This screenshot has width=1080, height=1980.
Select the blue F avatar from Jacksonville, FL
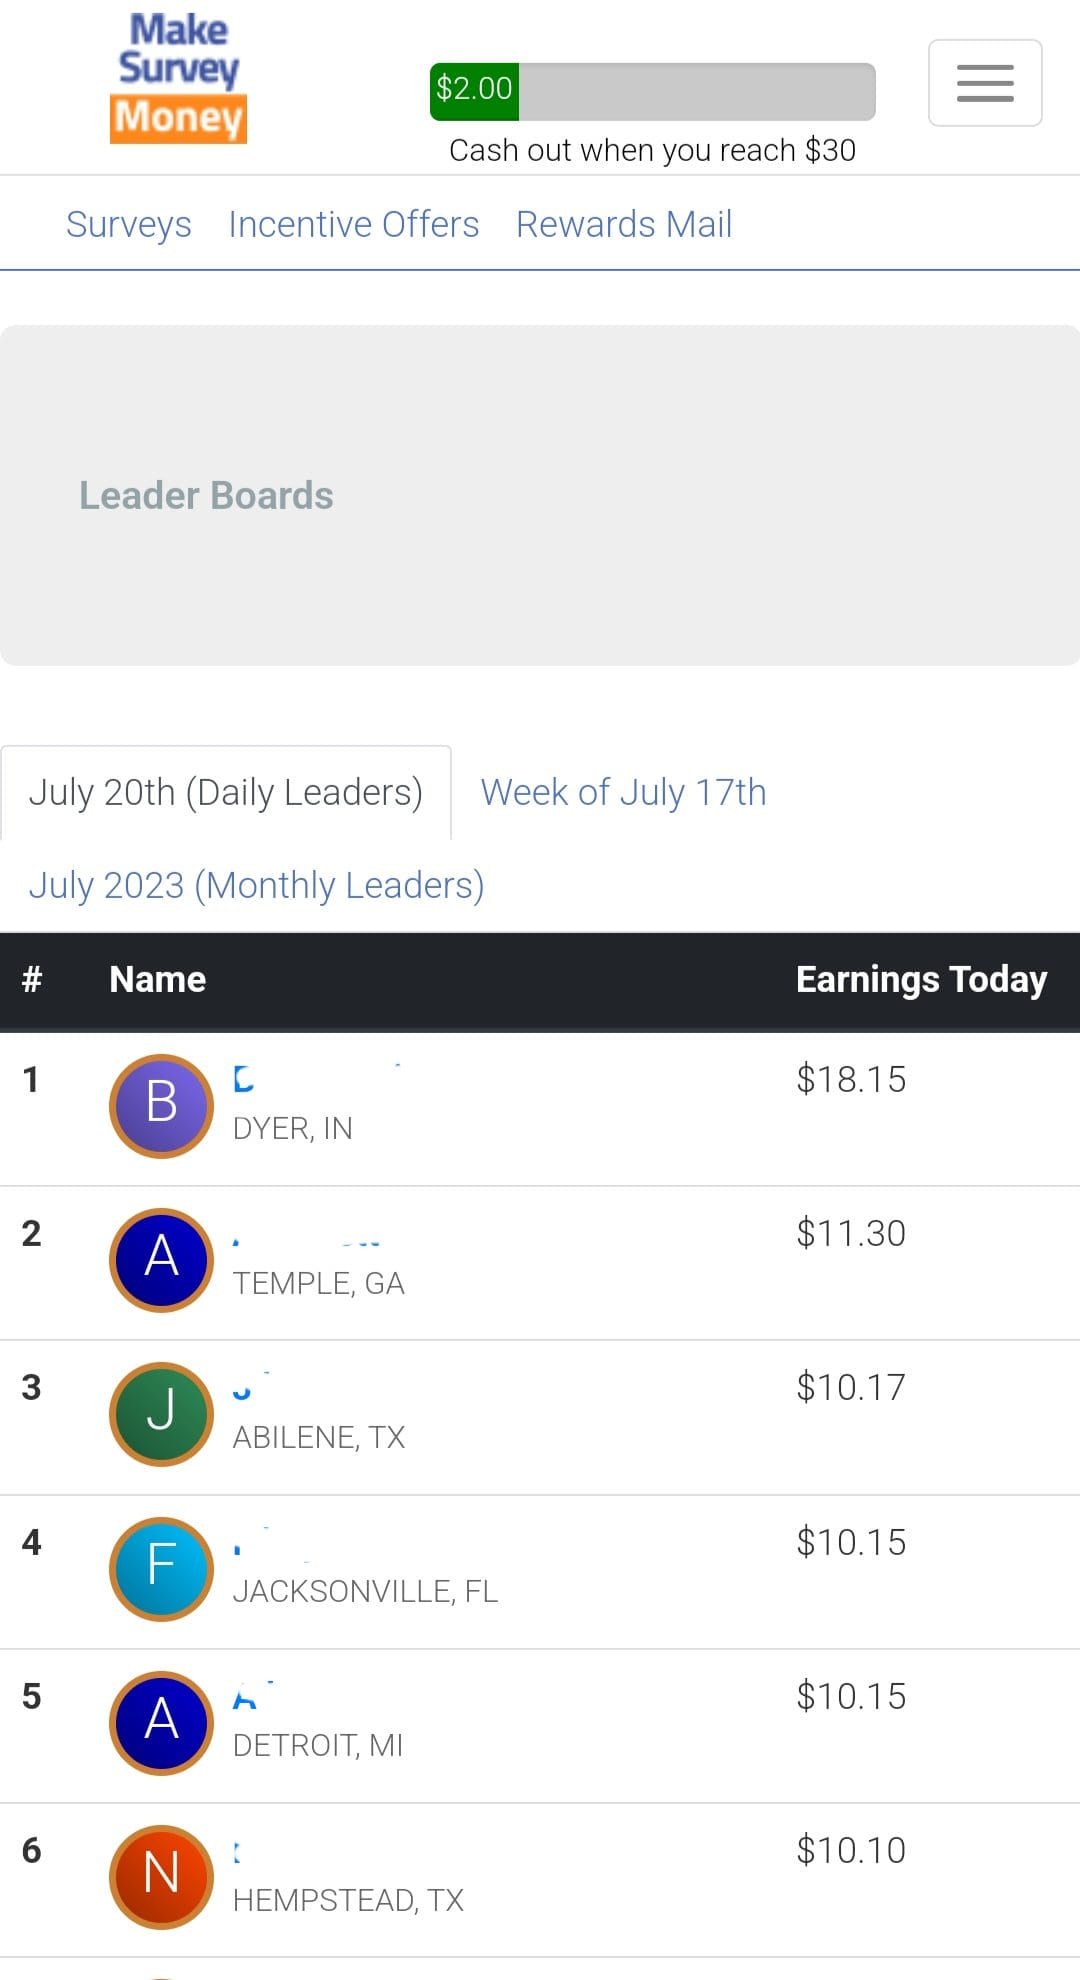(x=161, y=1568)
